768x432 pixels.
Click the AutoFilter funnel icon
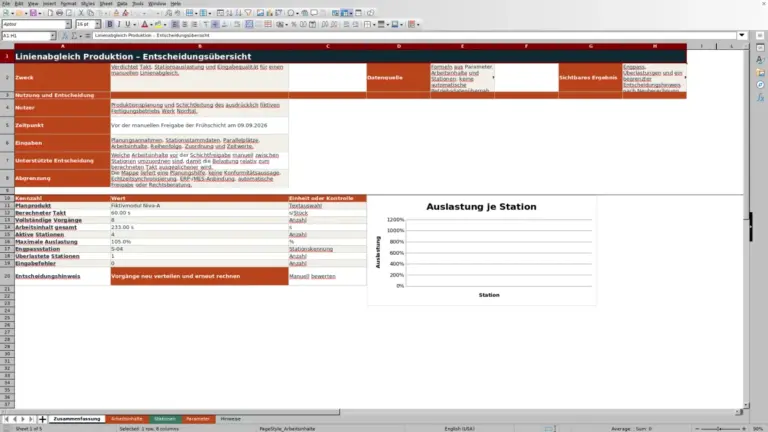[x=248, y=13]
